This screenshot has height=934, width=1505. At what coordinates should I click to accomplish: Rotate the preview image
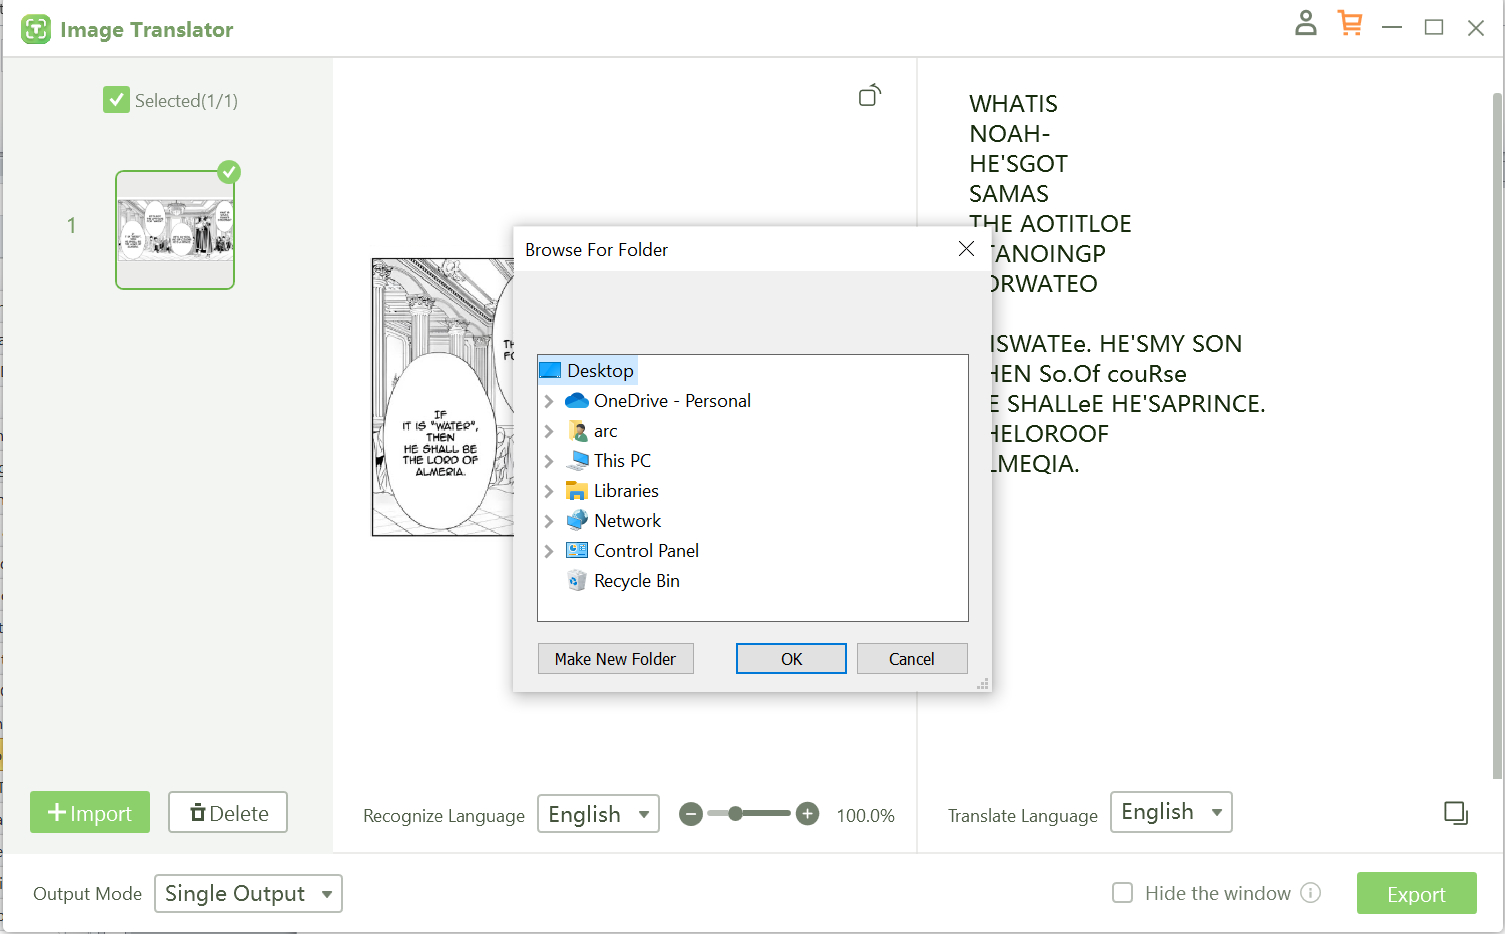(x=869, y=94)
